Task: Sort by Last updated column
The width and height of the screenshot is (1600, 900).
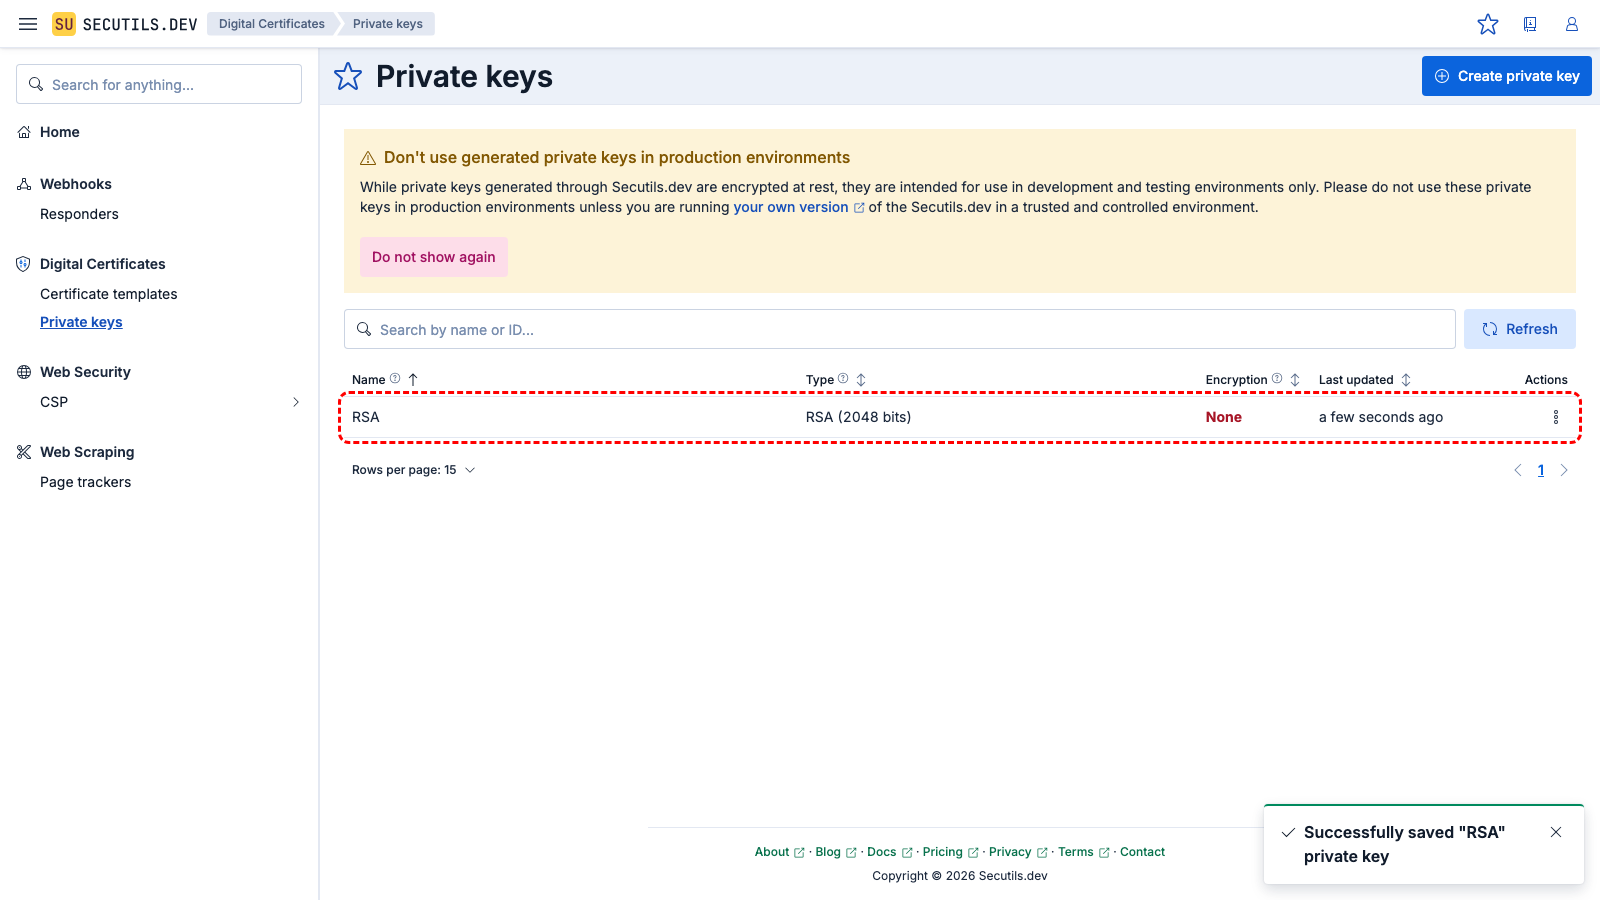Action: pyautogui.click(x=1406, y=380)
